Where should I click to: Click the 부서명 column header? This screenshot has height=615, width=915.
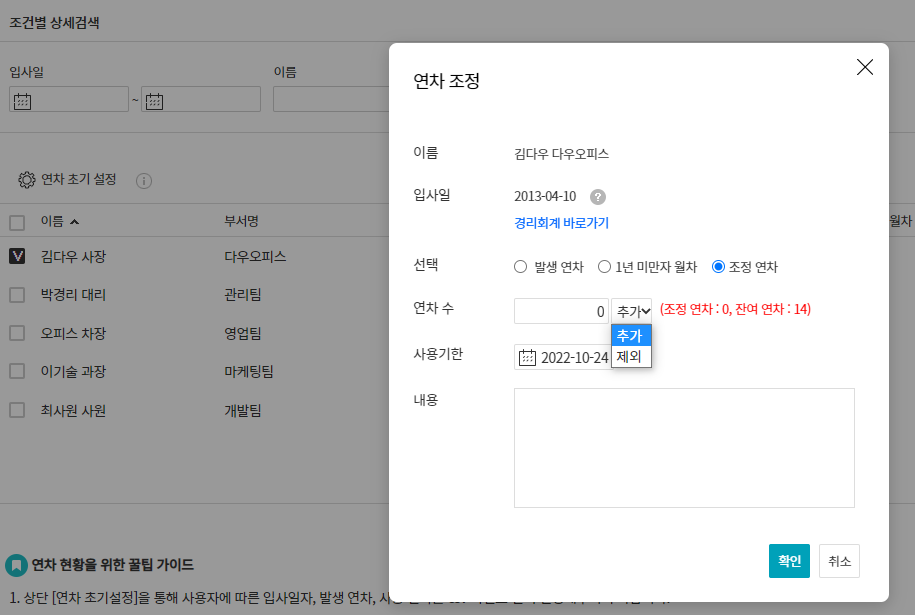241,221
